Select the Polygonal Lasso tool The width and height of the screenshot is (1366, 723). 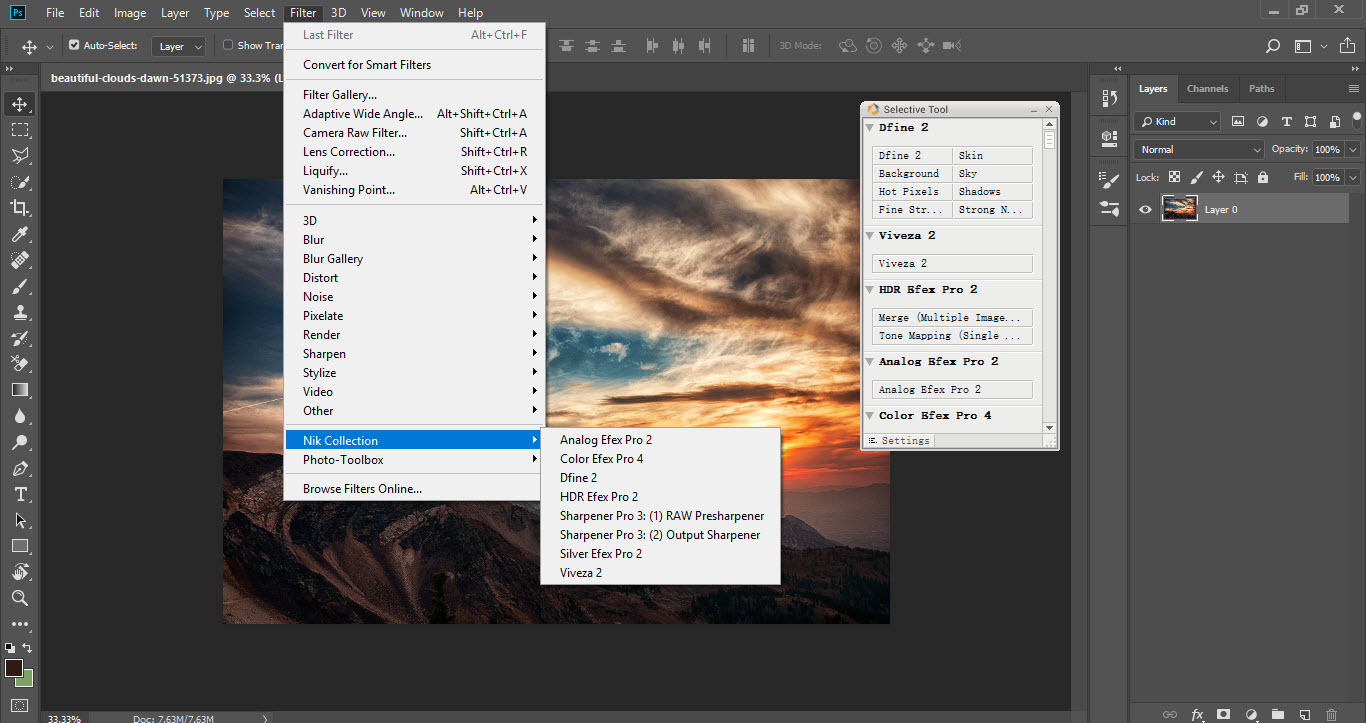20,156
